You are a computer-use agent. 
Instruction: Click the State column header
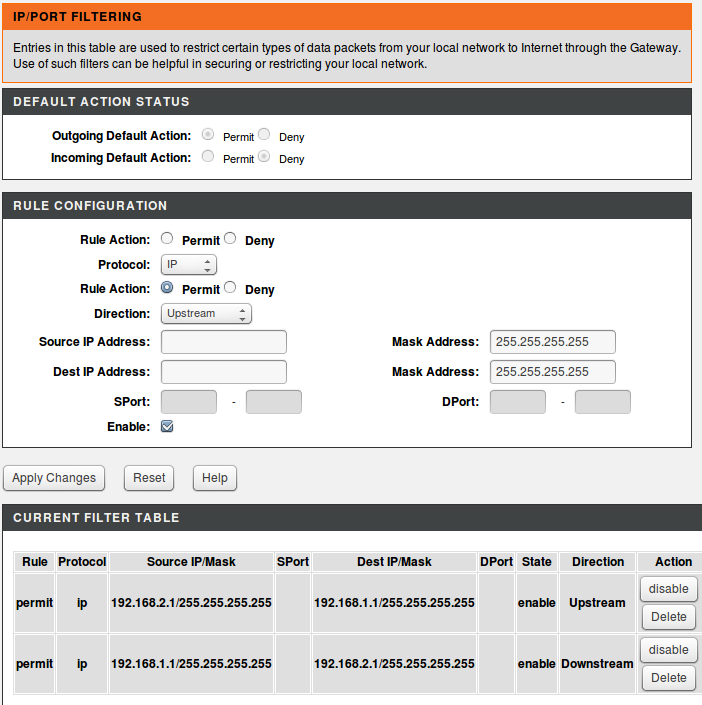point(537,562)
